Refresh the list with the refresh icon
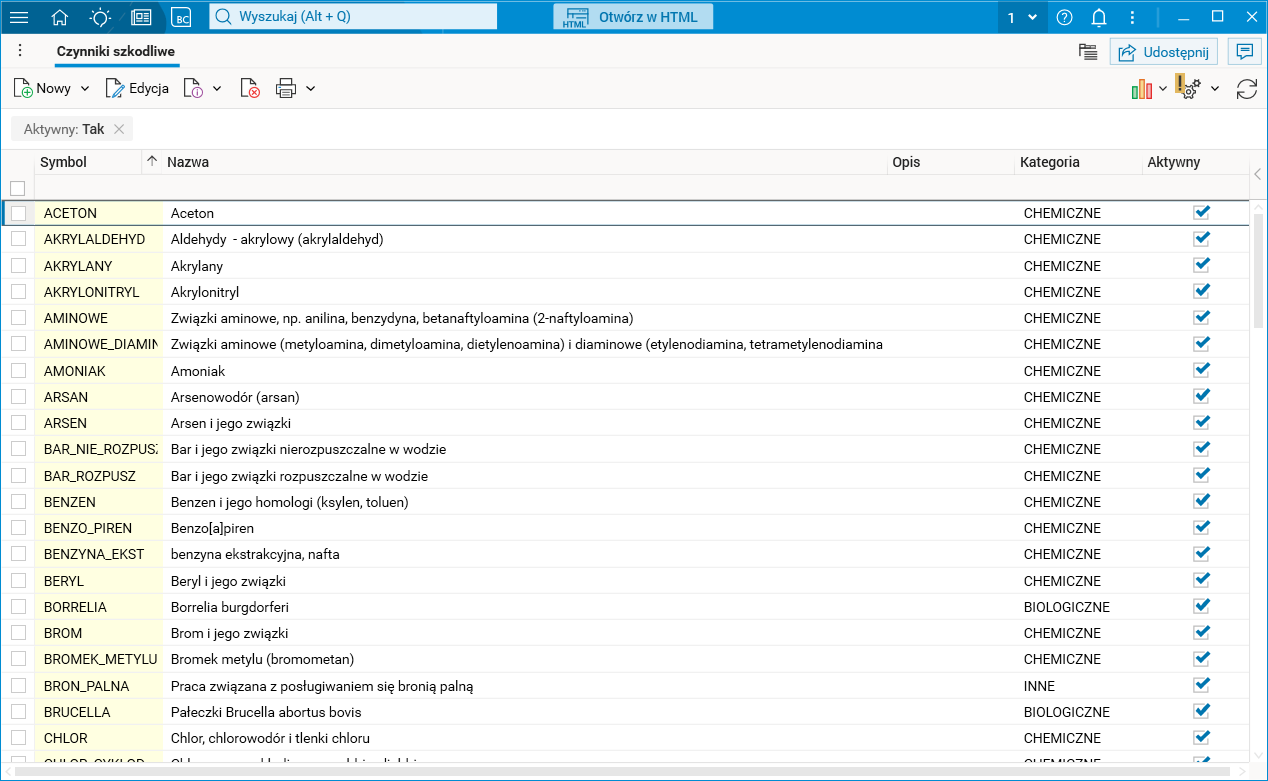This screenshot has height=781, width=1268. (1246, 88)
